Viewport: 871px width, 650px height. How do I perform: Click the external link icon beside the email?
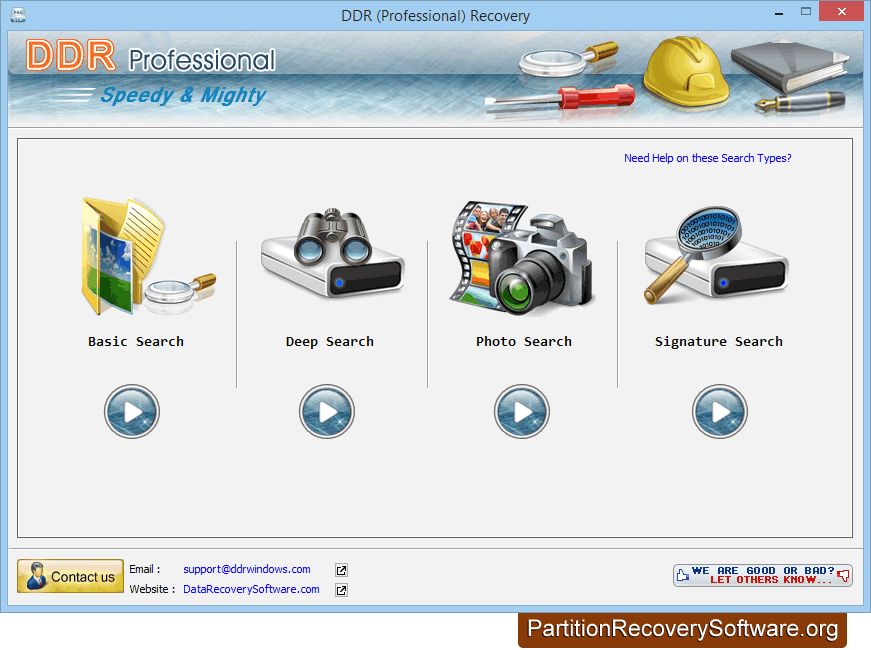pyautogui.click(x=342, y=570)
